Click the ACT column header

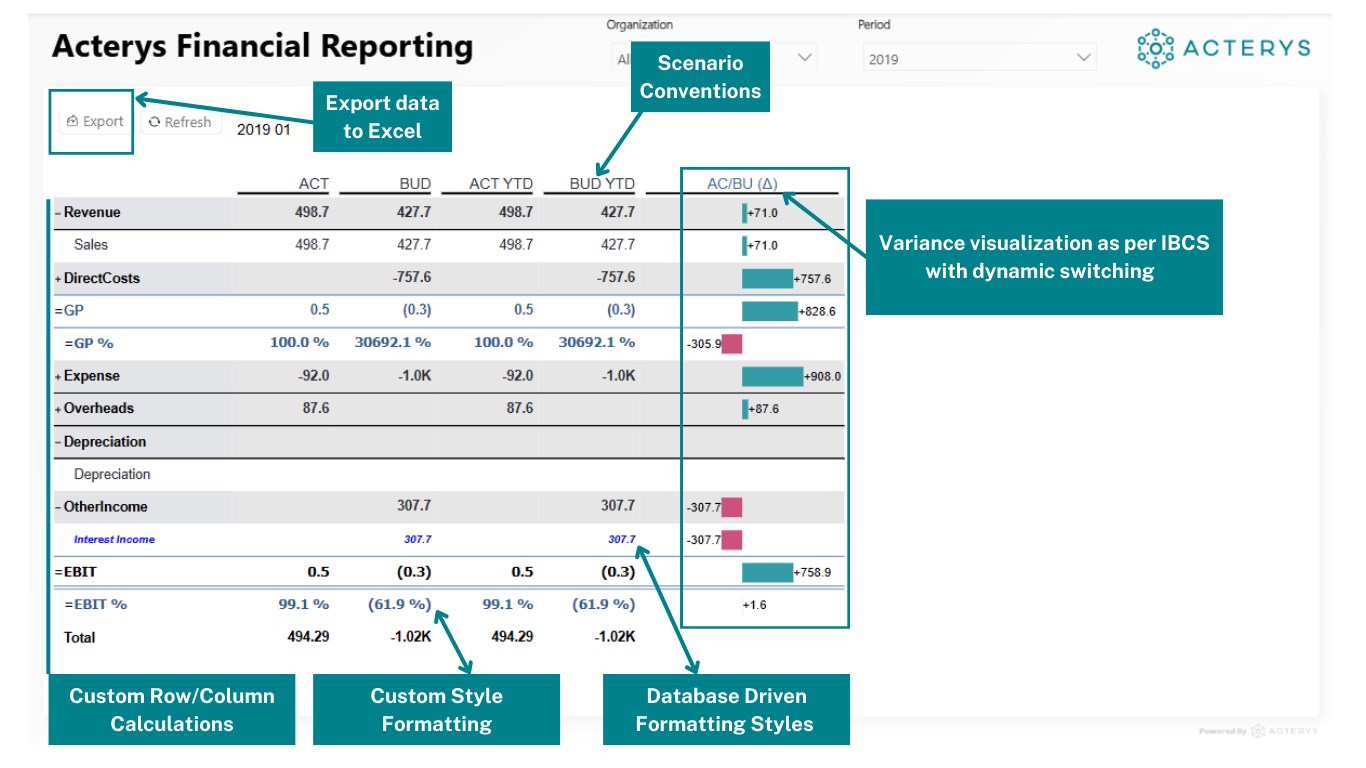314,184
